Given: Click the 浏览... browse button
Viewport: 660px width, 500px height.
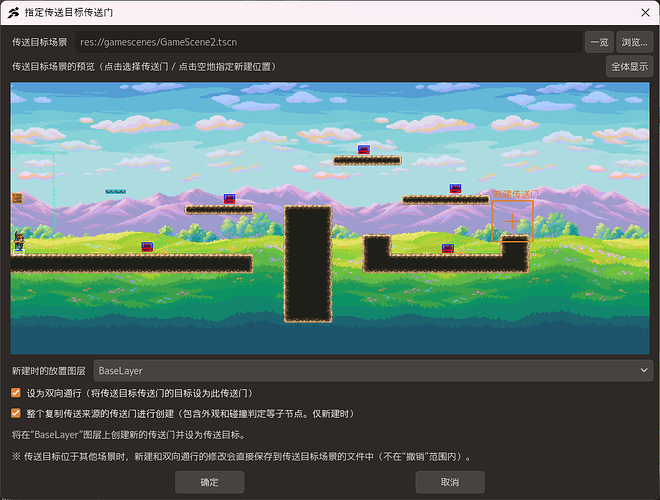Looking at the screenshot, I should click(x=634, y=42).
